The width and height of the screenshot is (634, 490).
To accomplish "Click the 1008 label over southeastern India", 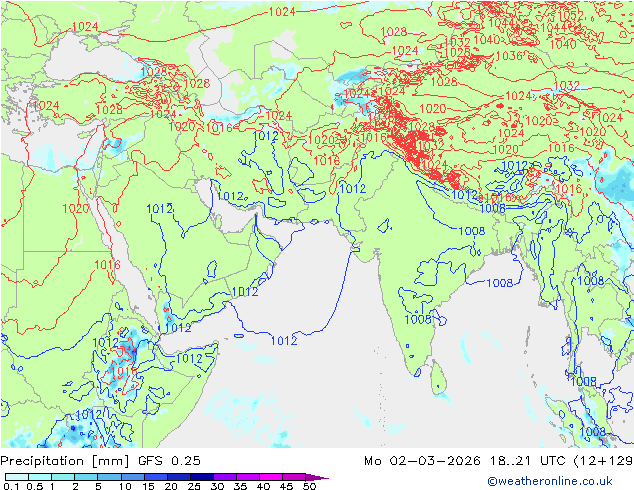I will click(418, 319).
